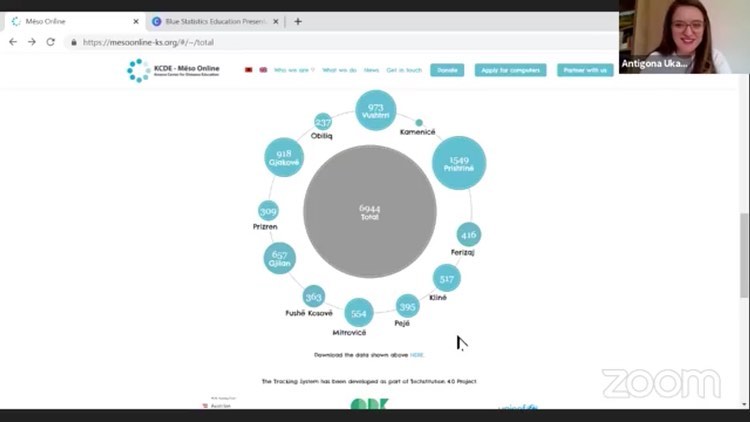
Task: Click the page vertical scrollbar thumb
Action: tap(744, 255)
